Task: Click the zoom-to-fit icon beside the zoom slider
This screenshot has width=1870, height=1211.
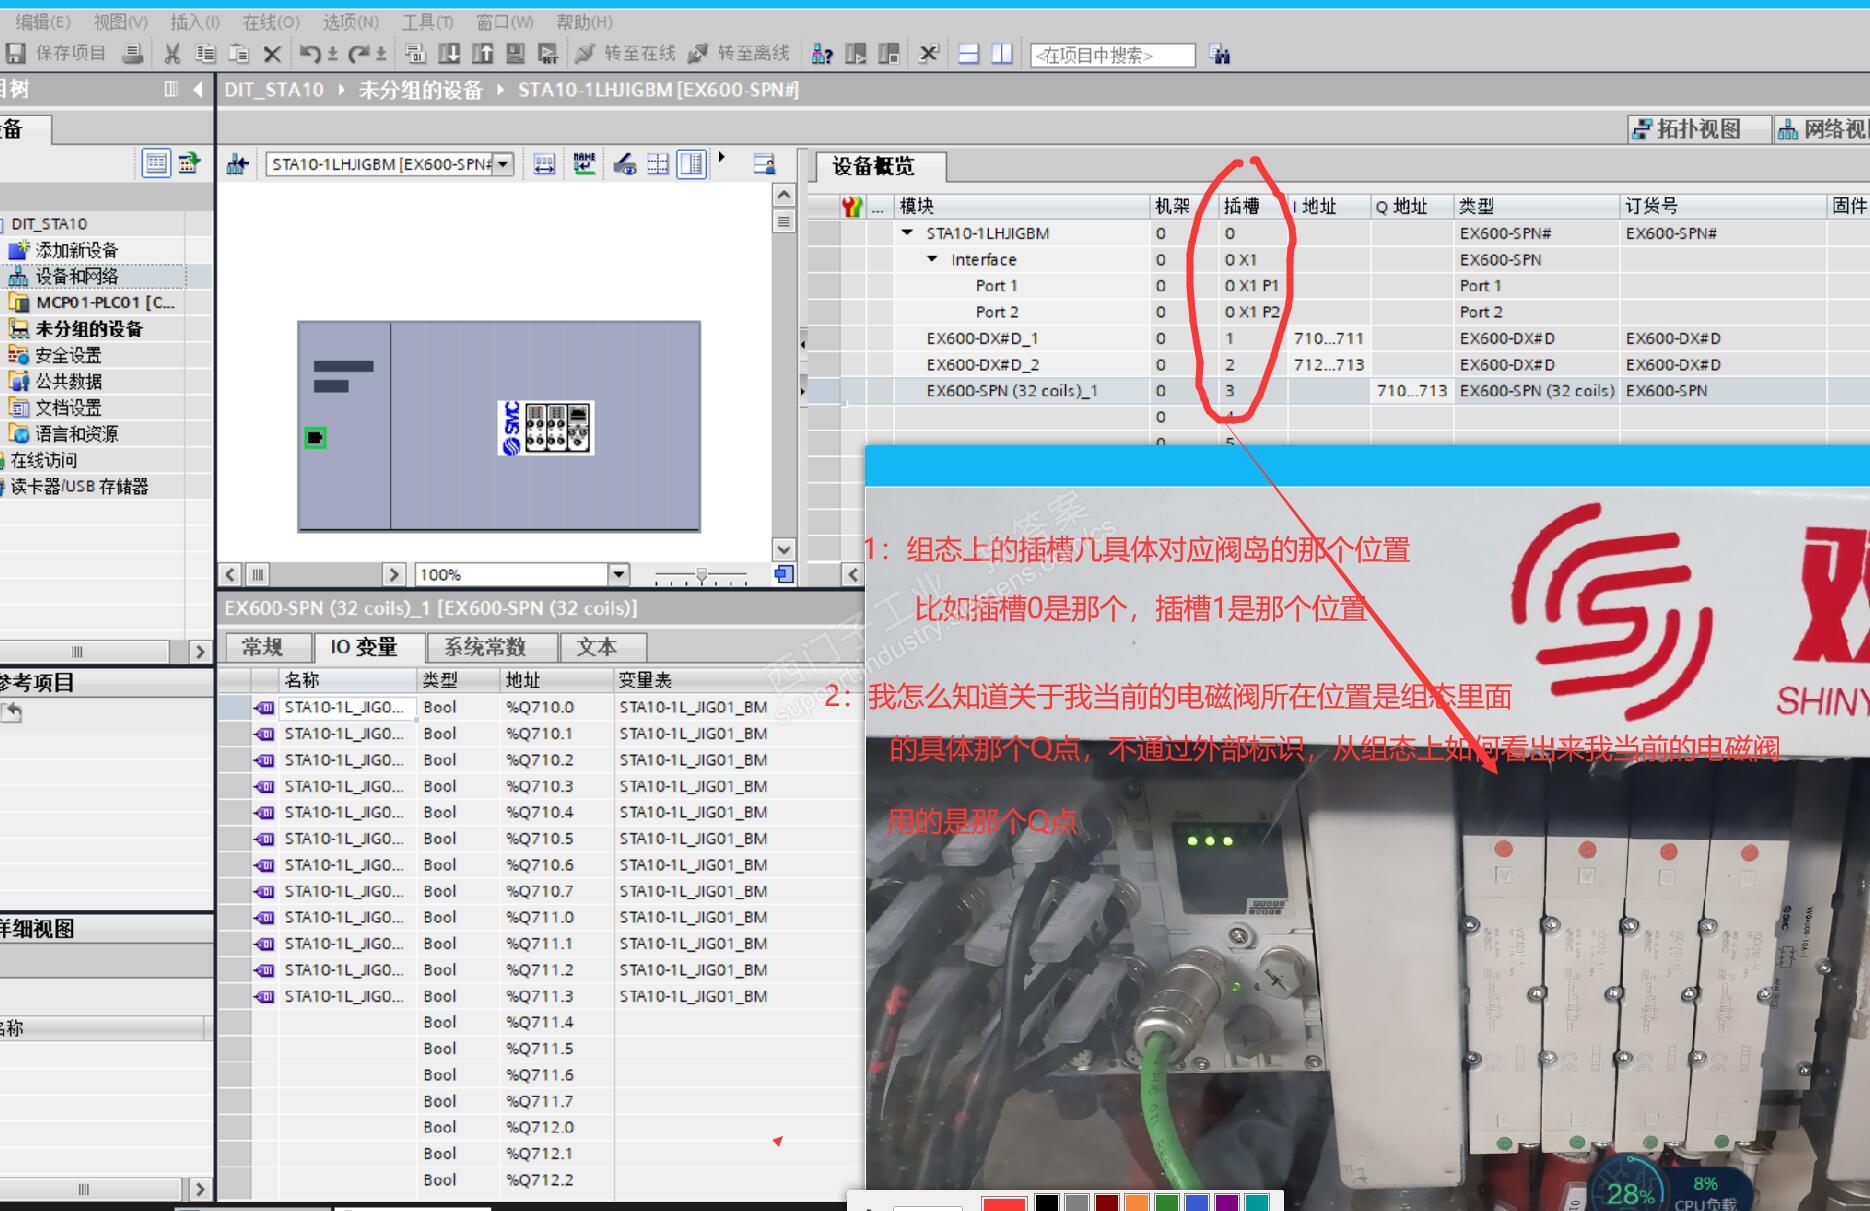Action: point(784,574)
